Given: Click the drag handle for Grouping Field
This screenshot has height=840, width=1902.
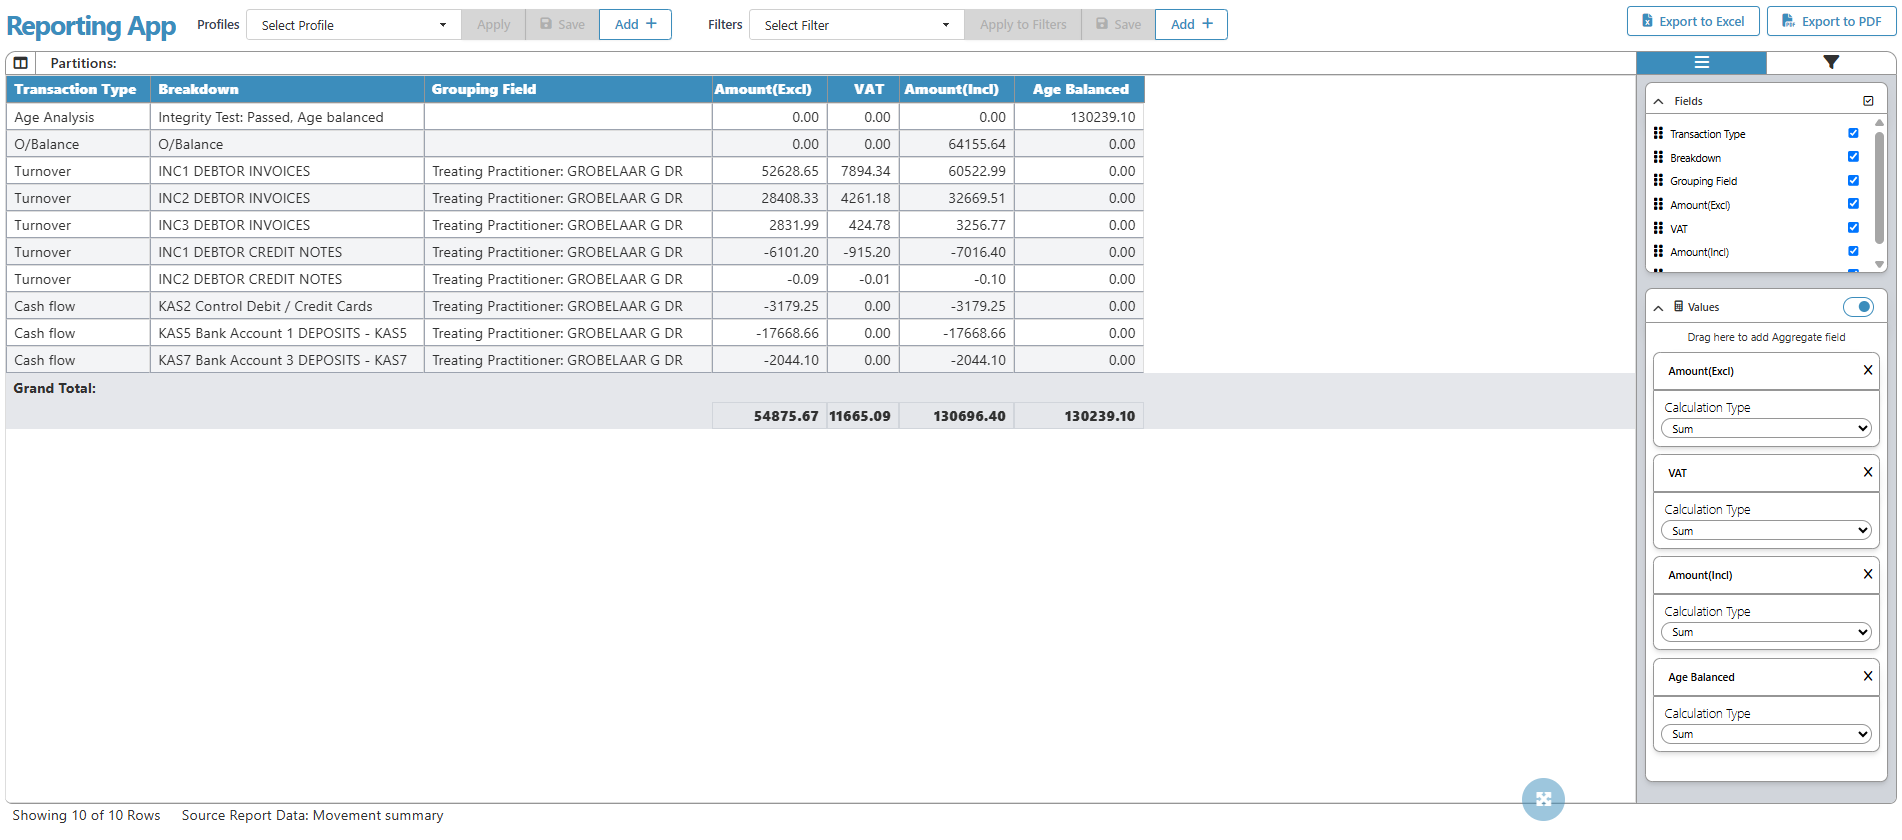Looking at the screenshot, I should [1658, 181].
